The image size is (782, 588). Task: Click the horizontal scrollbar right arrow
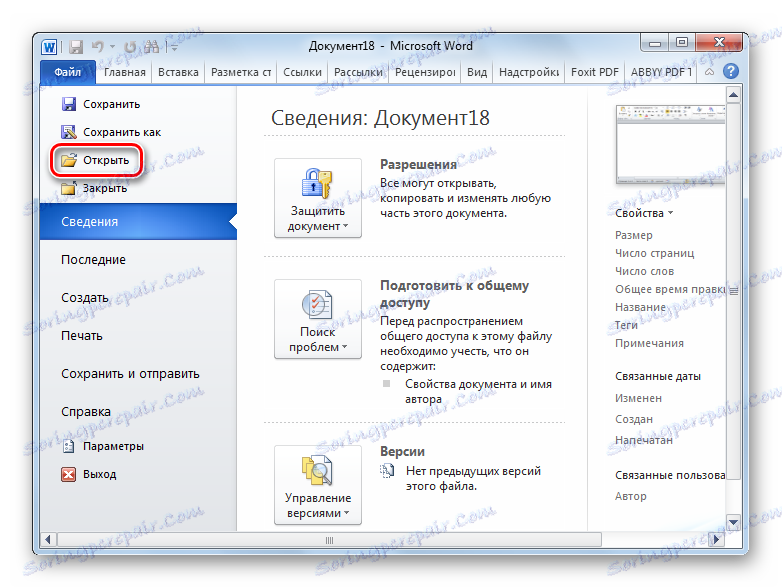717,539
